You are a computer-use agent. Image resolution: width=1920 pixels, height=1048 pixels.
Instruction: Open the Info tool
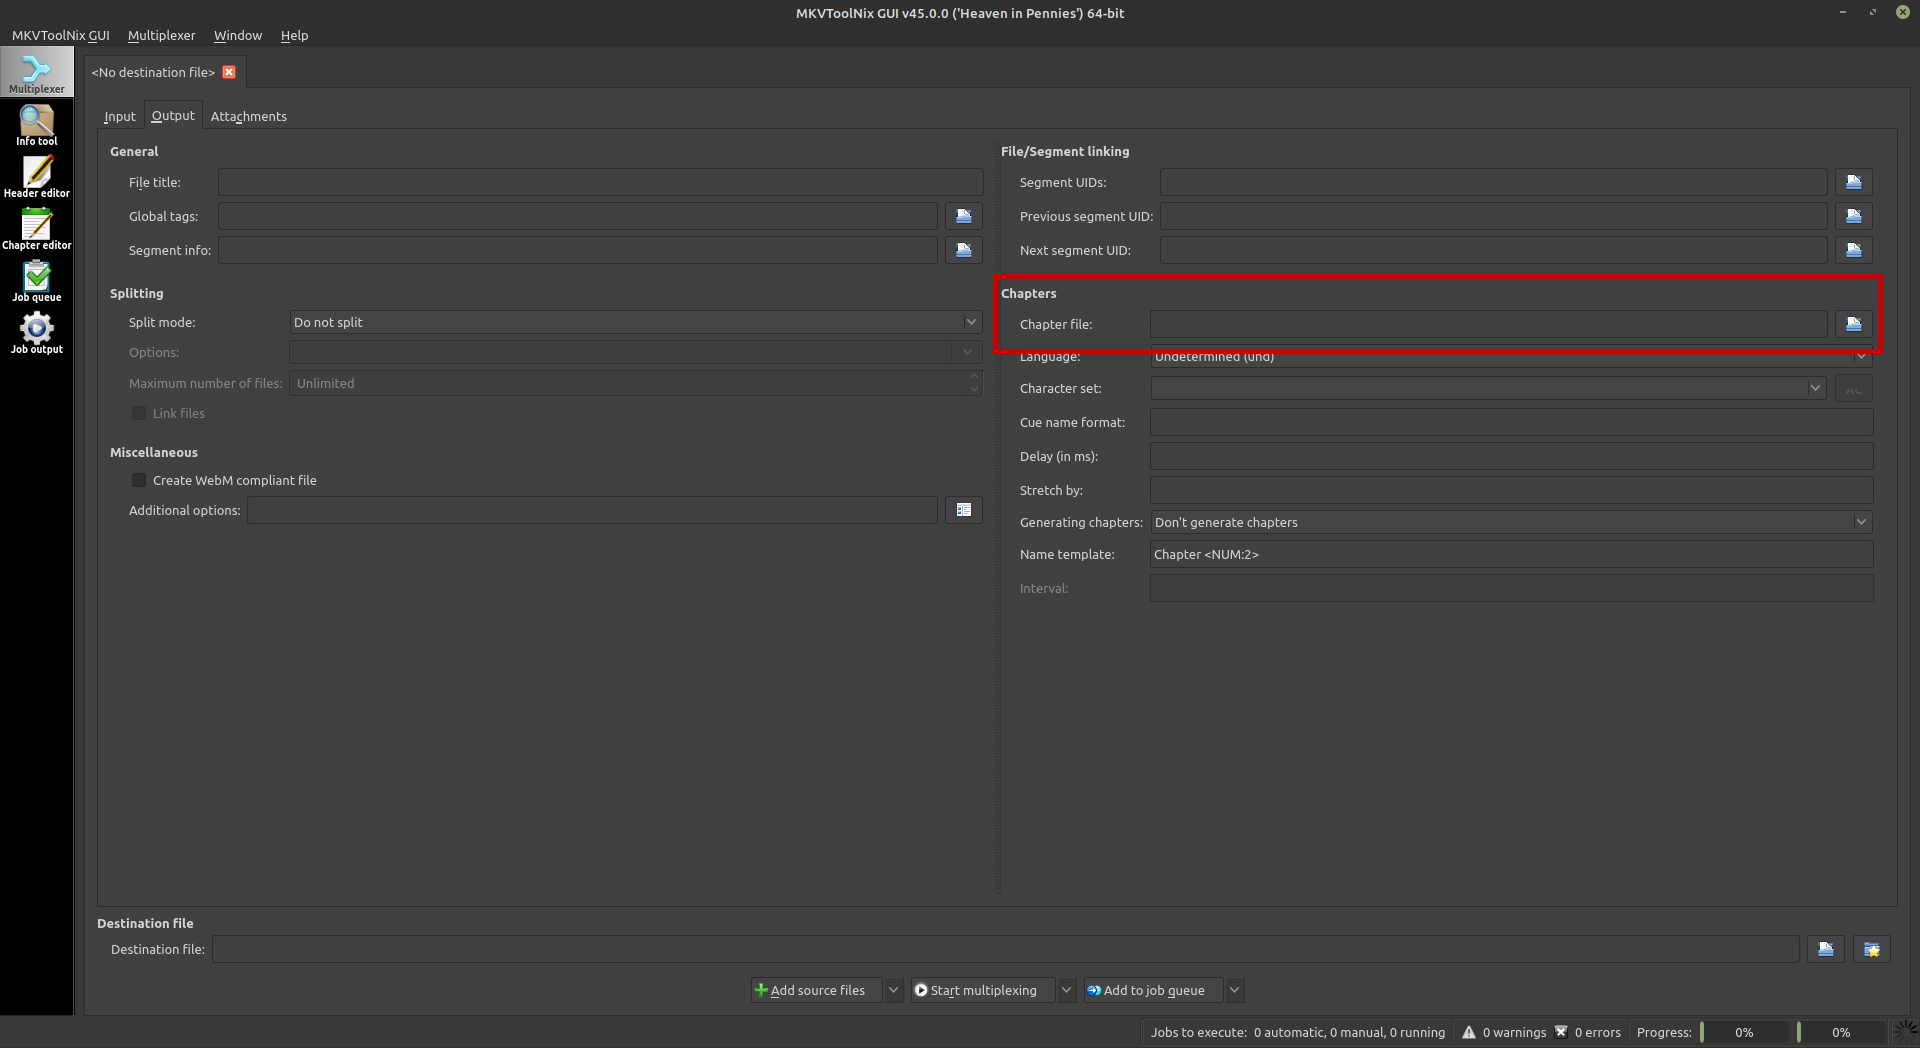(x=36, y=125)
